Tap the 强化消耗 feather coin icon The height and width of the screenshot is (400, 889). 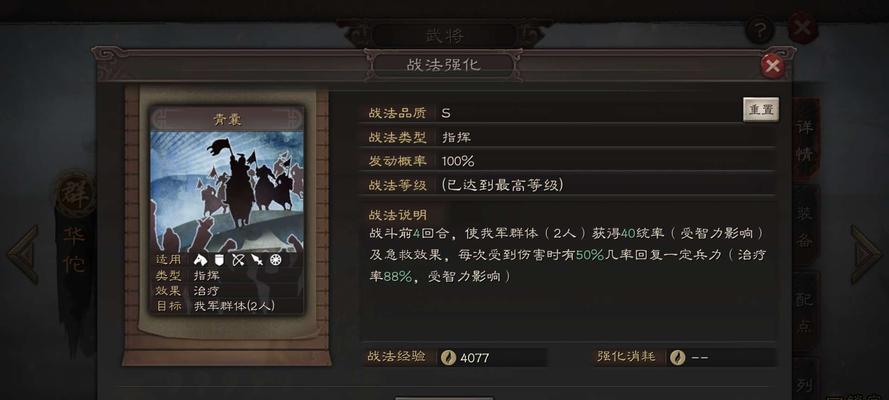[678, 358]
